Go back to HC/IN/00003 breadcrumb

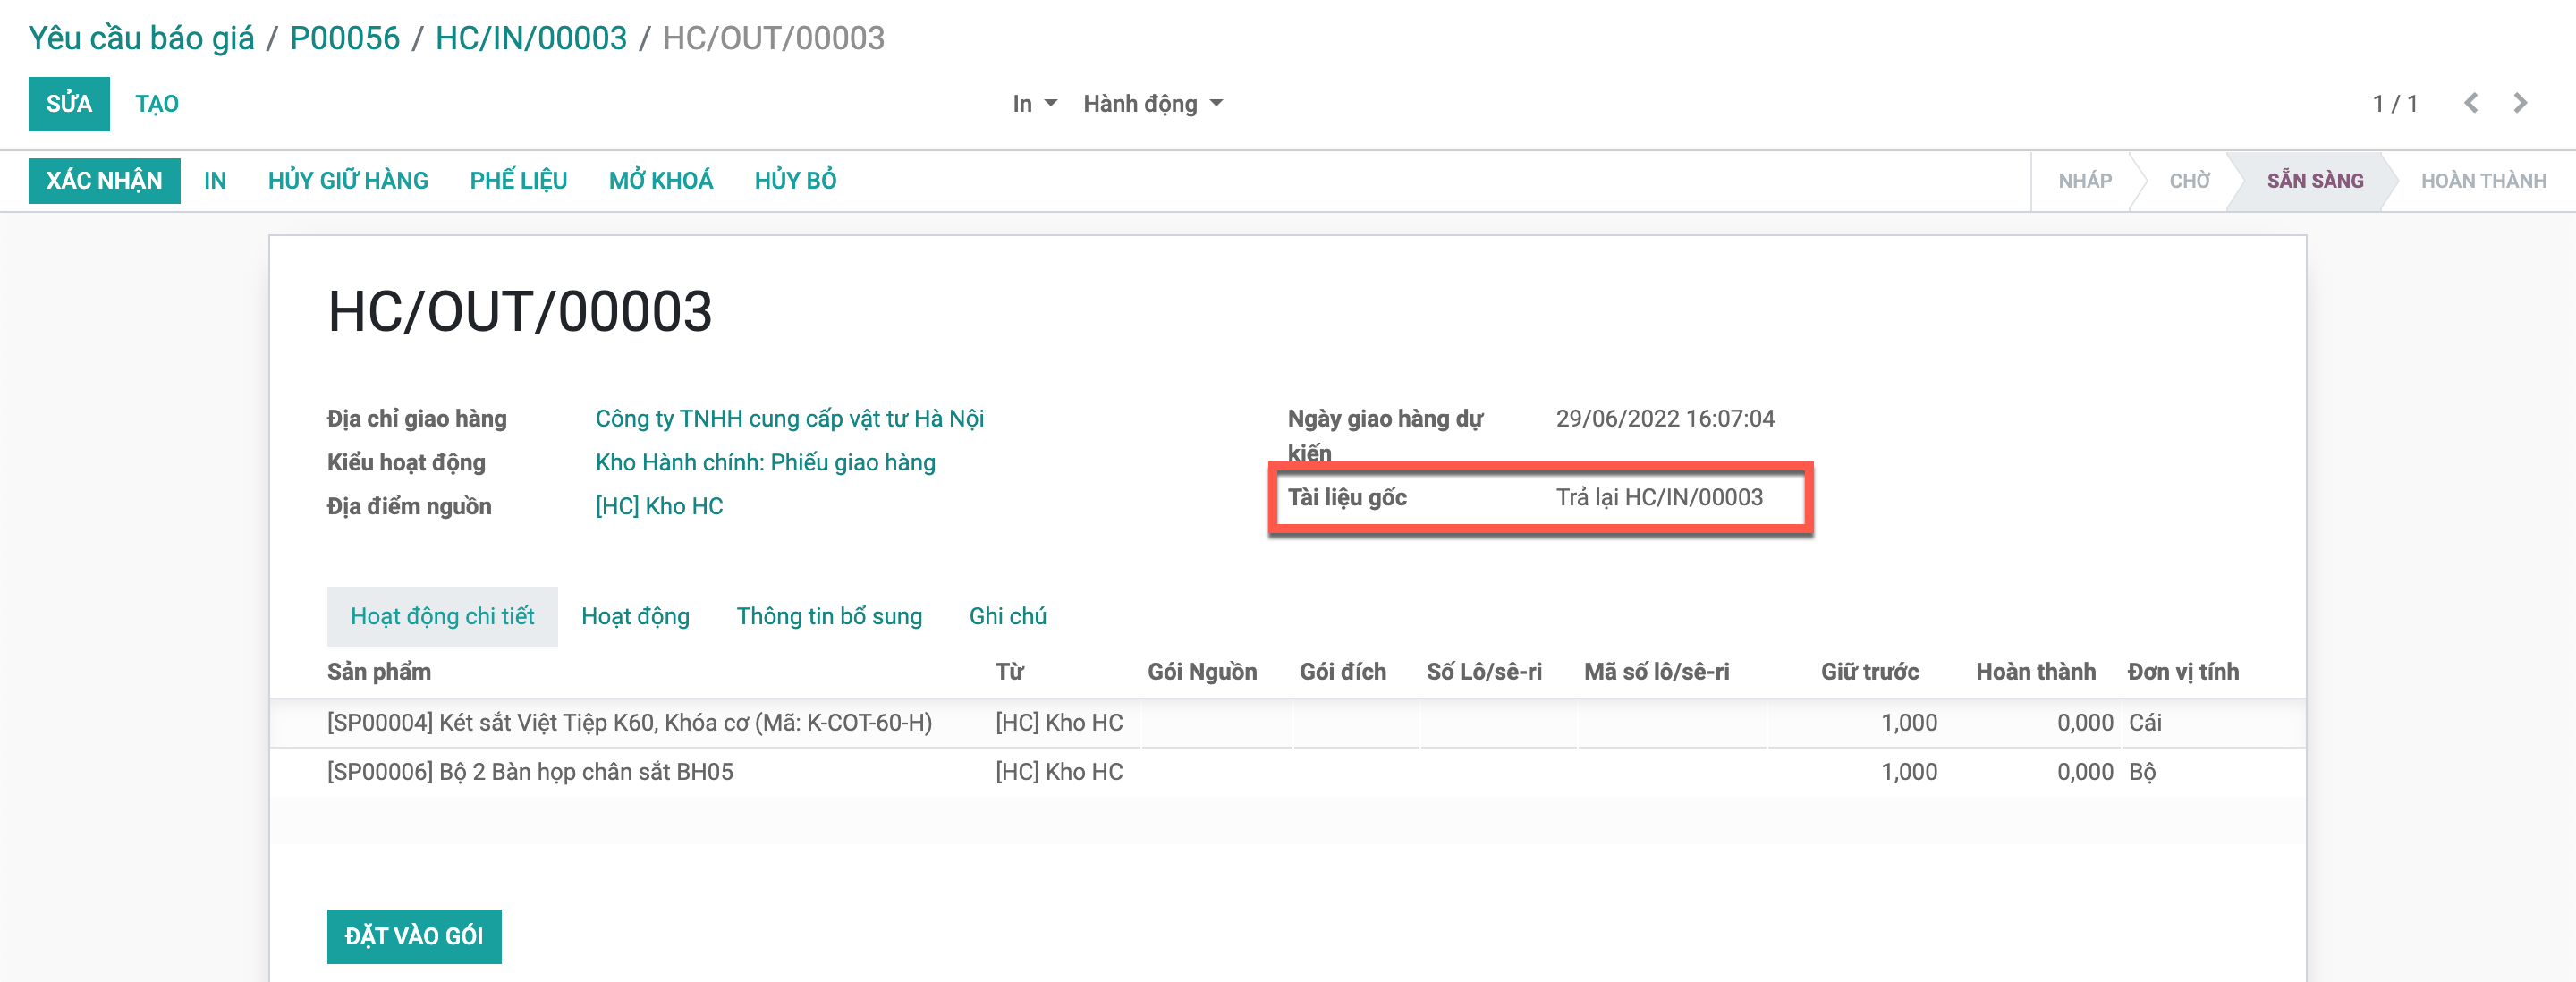tap(530, 38)
